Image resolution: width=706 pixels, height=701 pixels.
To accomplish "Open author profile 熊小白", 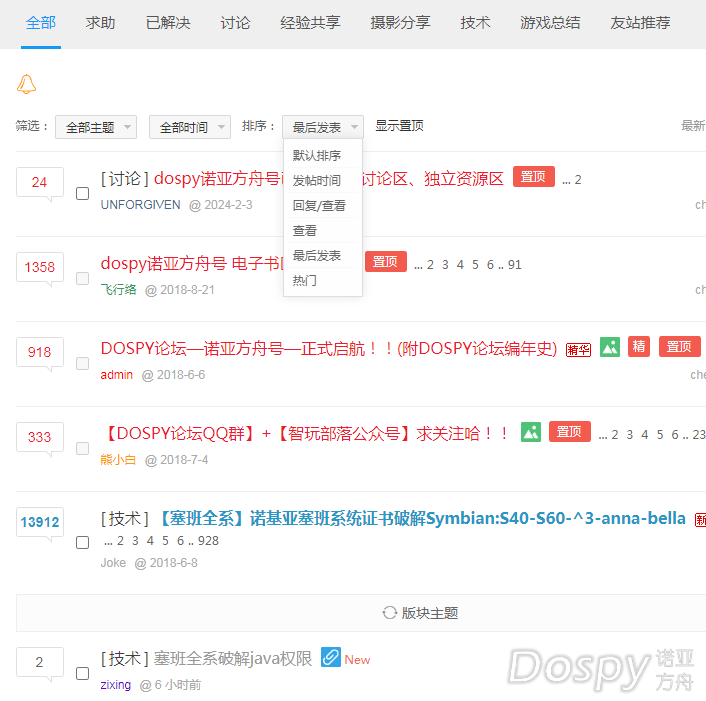I will click(118, 460).
